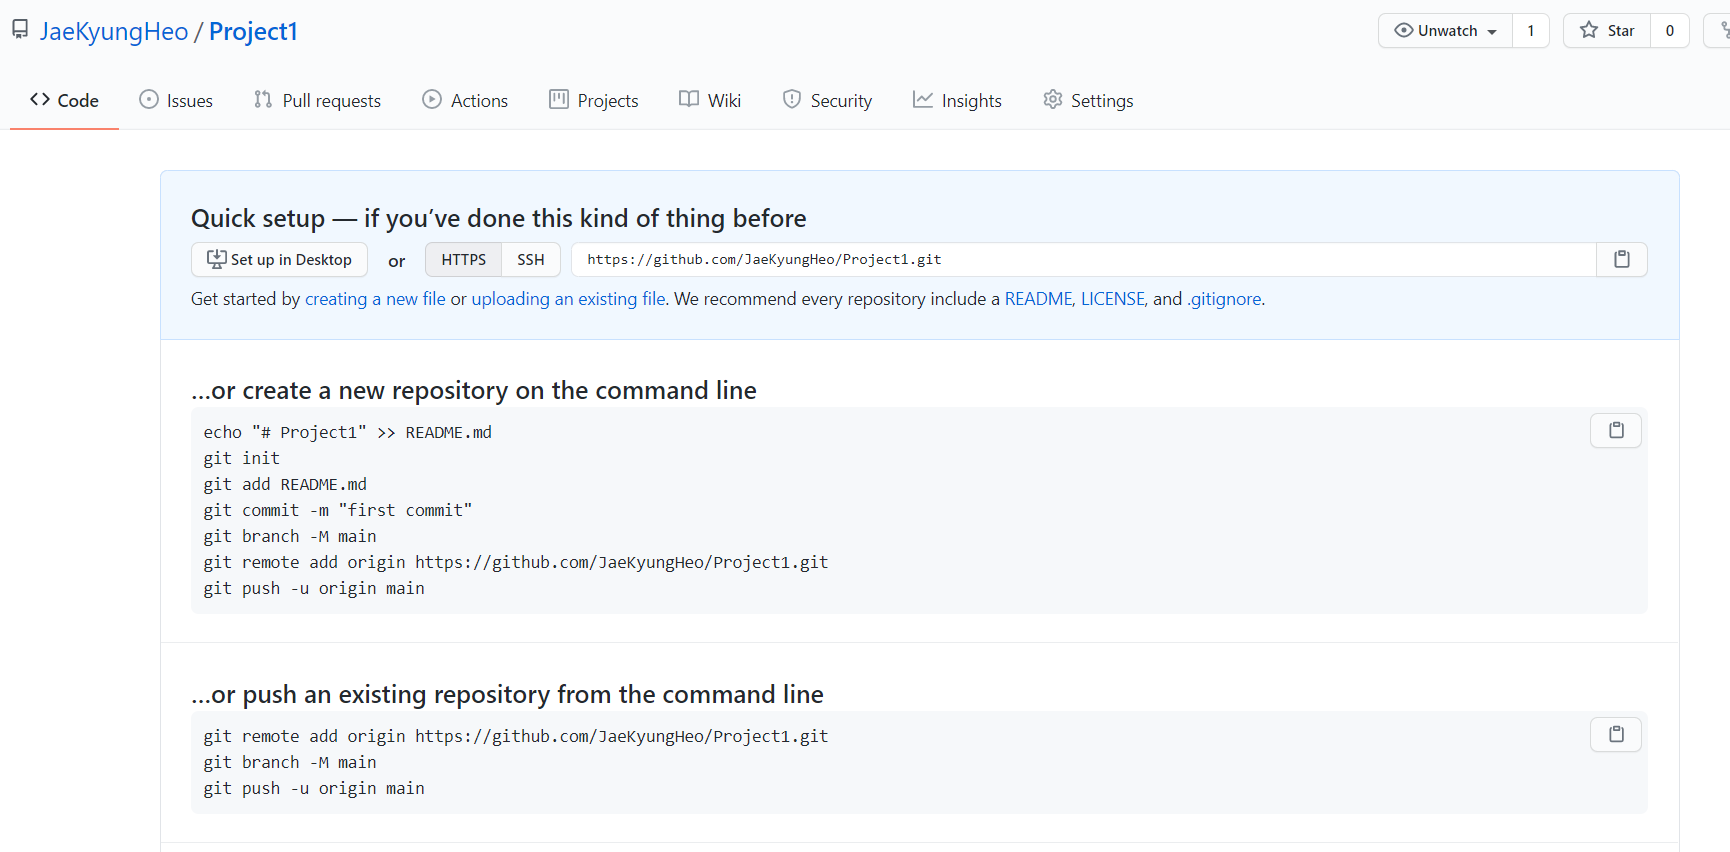Click the Actions play icon
This screenshot has height=852, width=1730.
point(432,99)
